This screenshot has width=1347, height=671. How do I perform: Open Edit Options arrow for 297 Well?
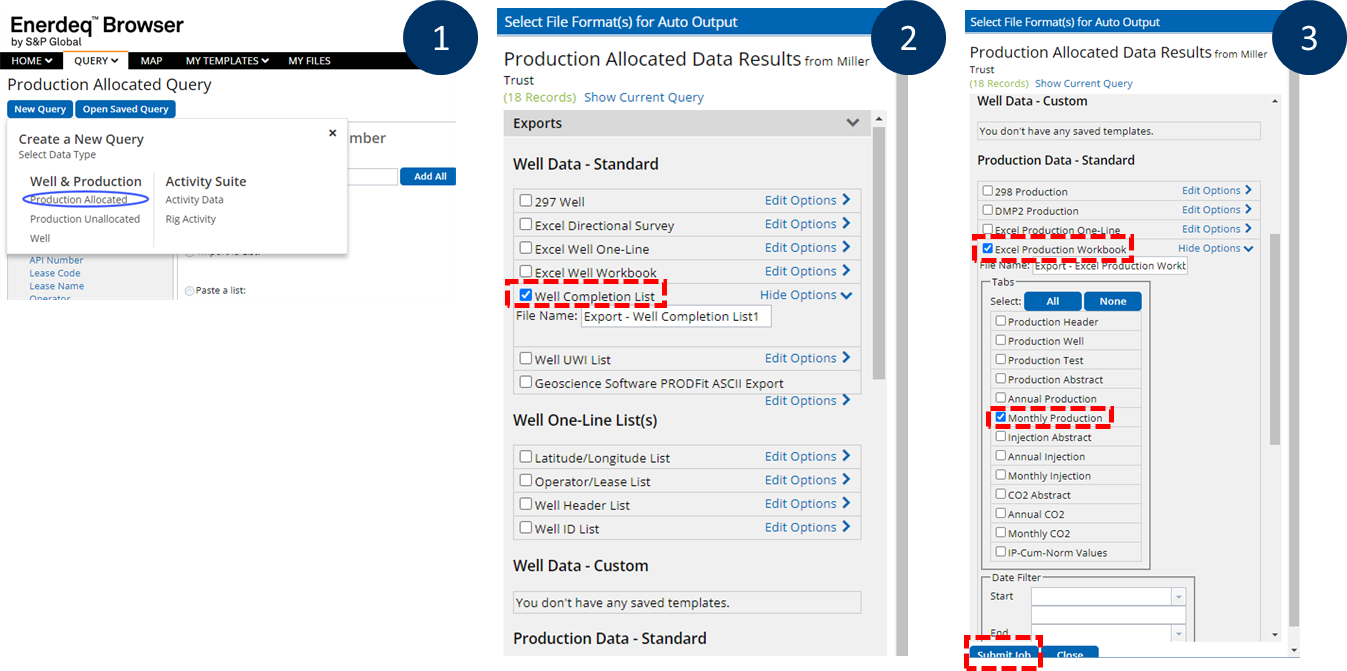[x=846, y=200]
